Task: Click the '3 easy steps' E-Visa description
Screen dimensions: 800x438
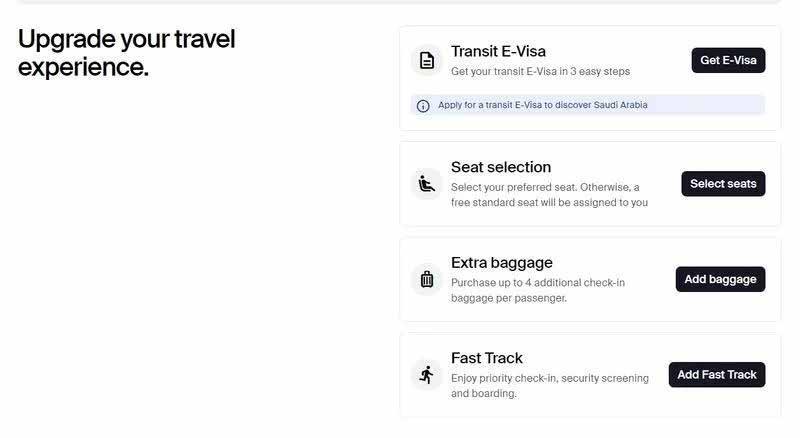Action: coord(540,72)
